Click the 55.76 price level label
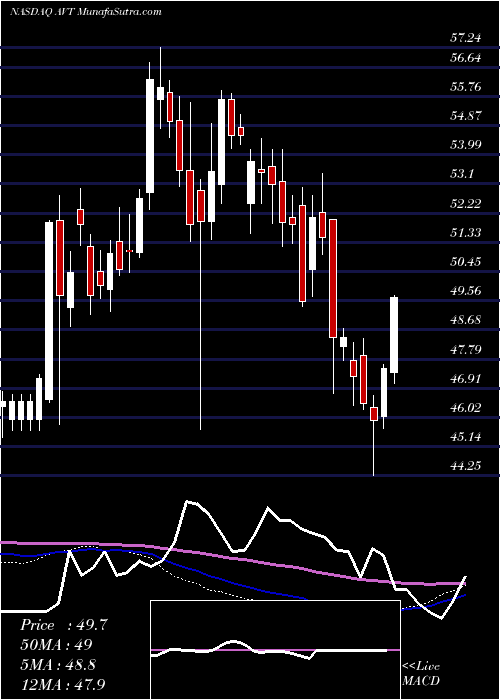Screen dimensions: 500x700 (466, 87)
